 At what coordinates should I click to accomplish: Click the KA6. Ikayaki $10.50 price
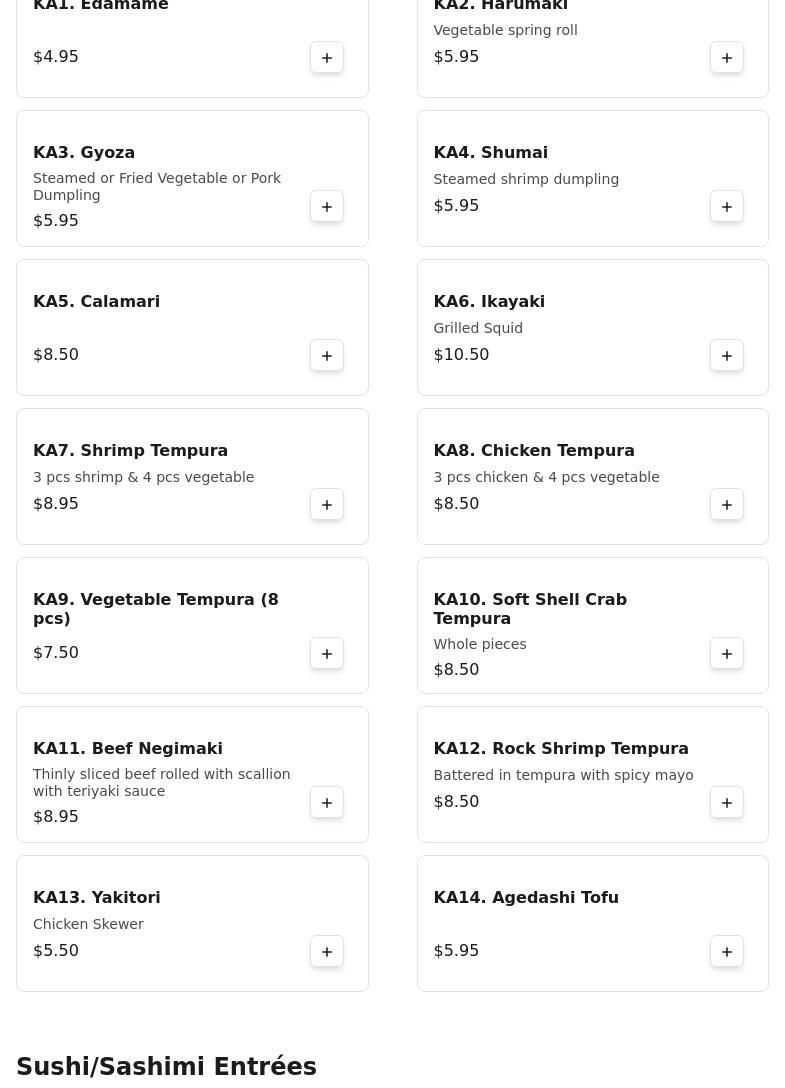click(461, 355)
